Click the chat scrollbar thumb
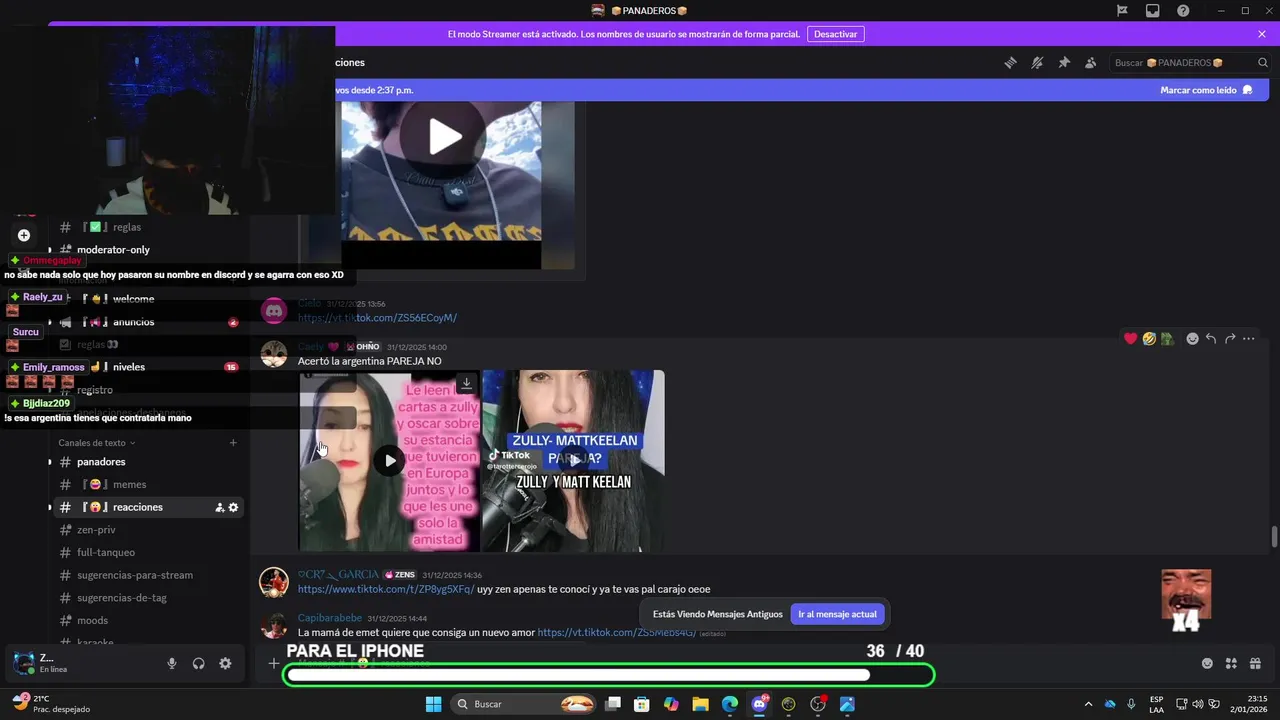 coord(1274,535)
